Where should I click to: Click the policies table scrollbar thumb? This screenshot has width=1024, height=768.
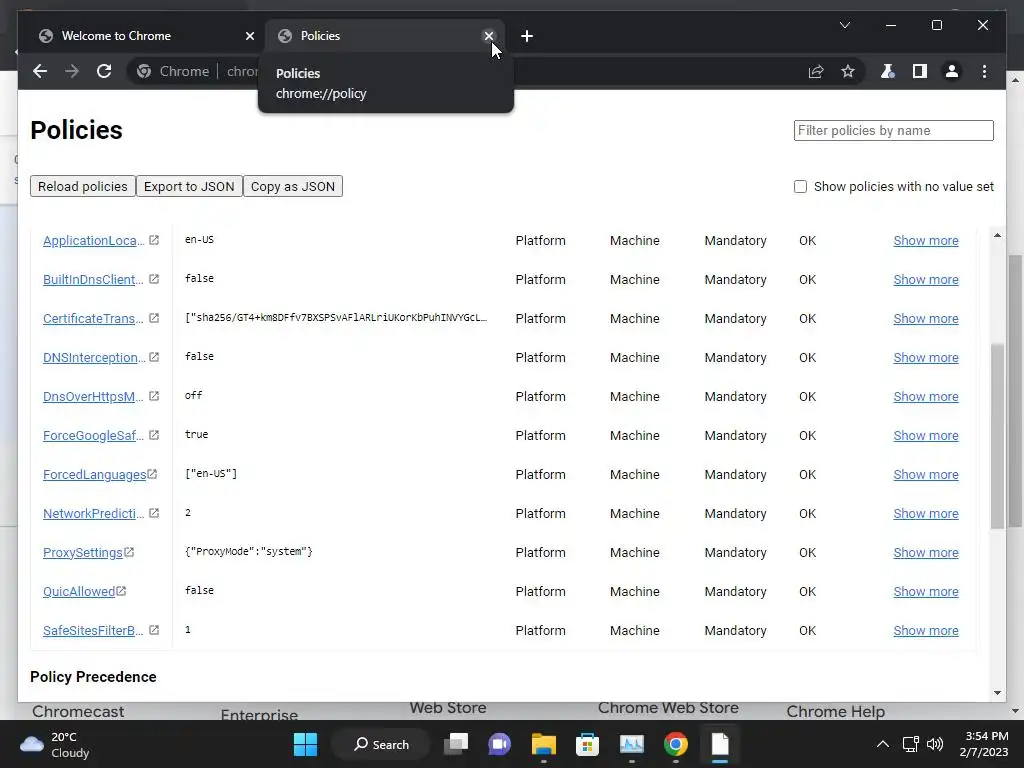(x=997, y=436)
